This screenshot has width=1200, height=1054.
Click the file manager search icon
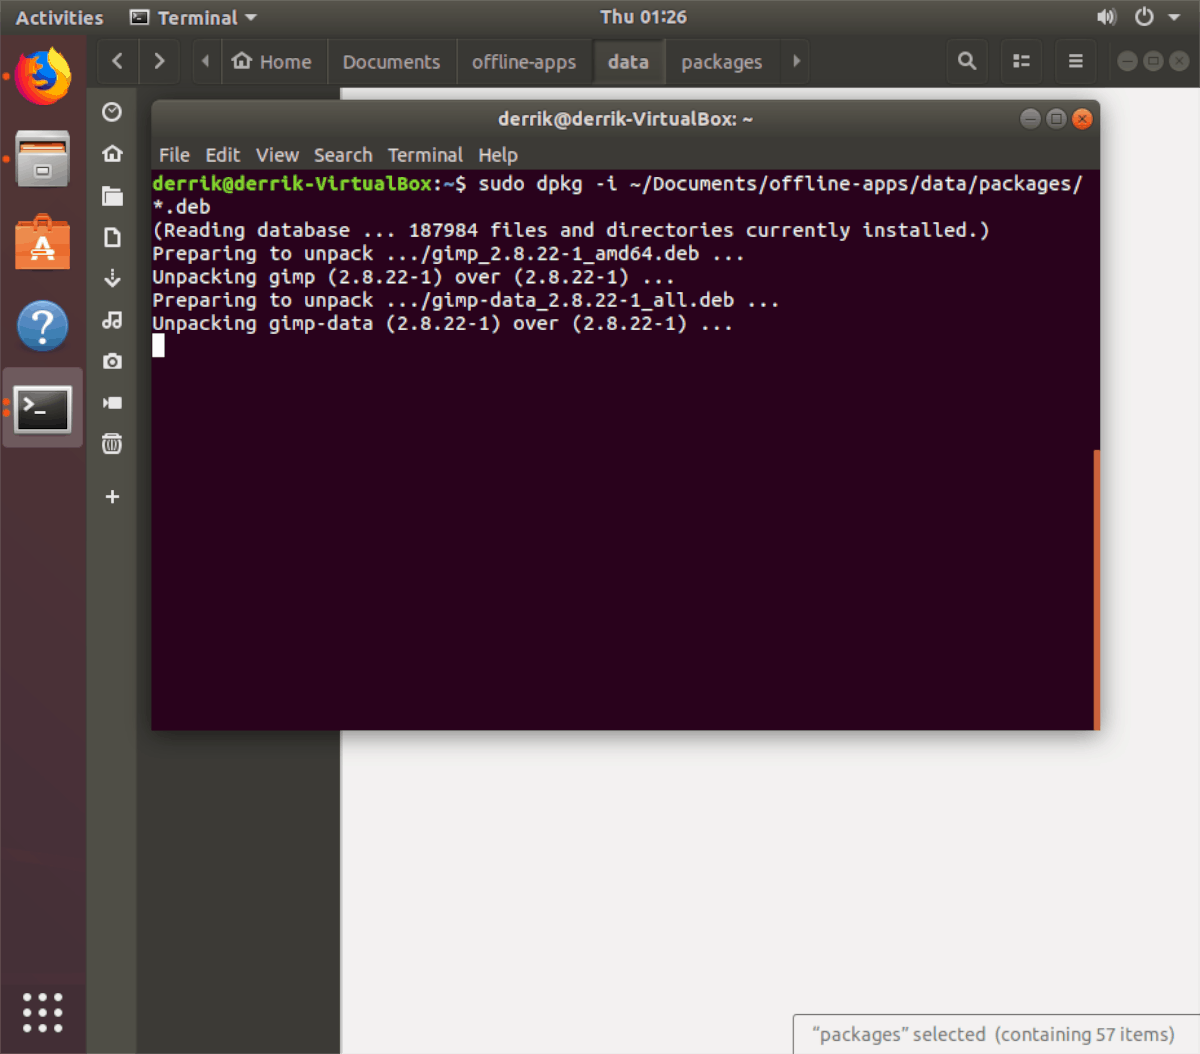(x=966, y=61)
